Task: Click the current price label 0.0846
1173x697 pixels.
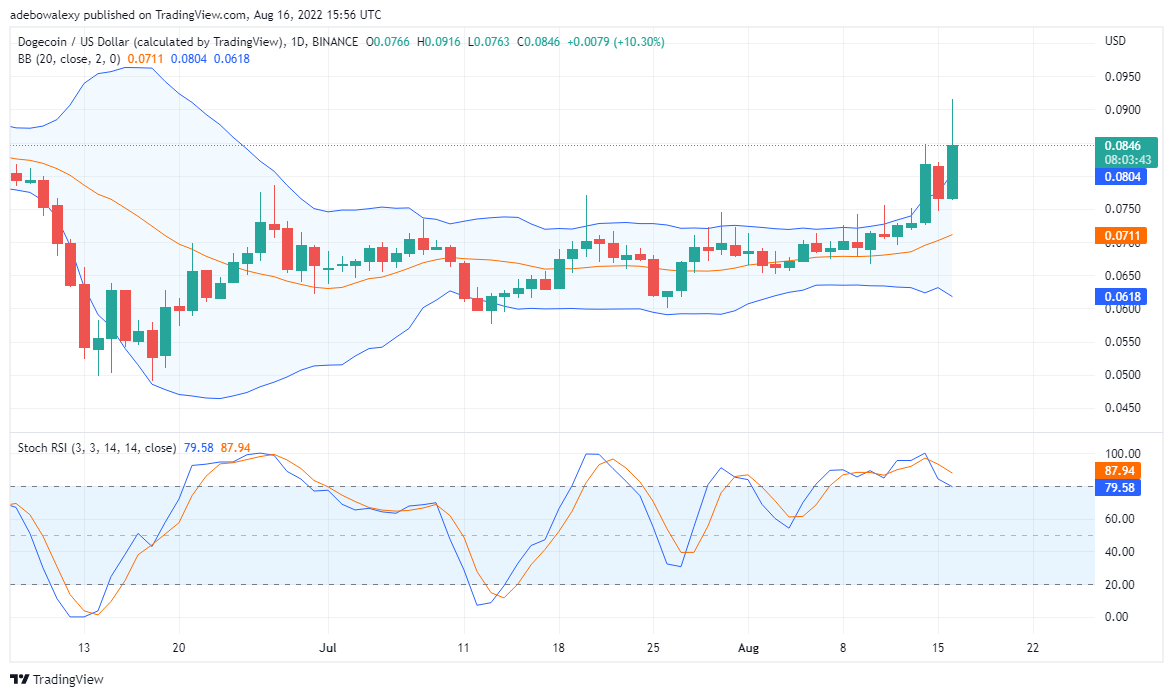Action: click(x=1125, y=146)
